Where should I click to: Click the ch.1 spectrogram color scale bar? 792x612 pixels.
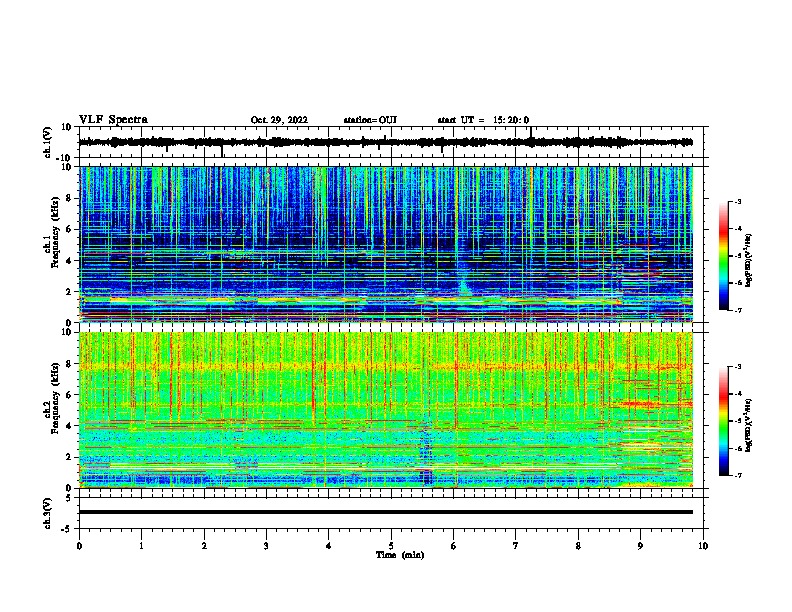click(x=724, y=255)
